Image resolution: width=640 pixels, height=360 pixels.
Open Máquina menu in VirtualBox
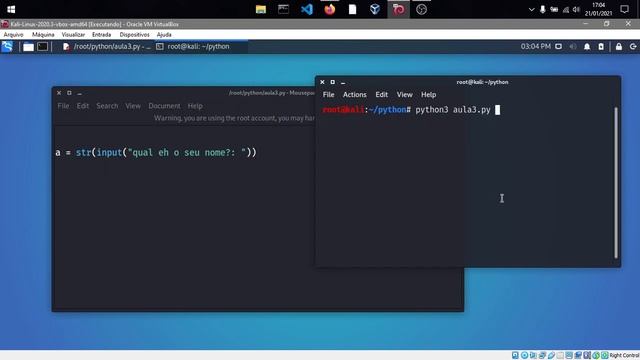pos(43,35)
